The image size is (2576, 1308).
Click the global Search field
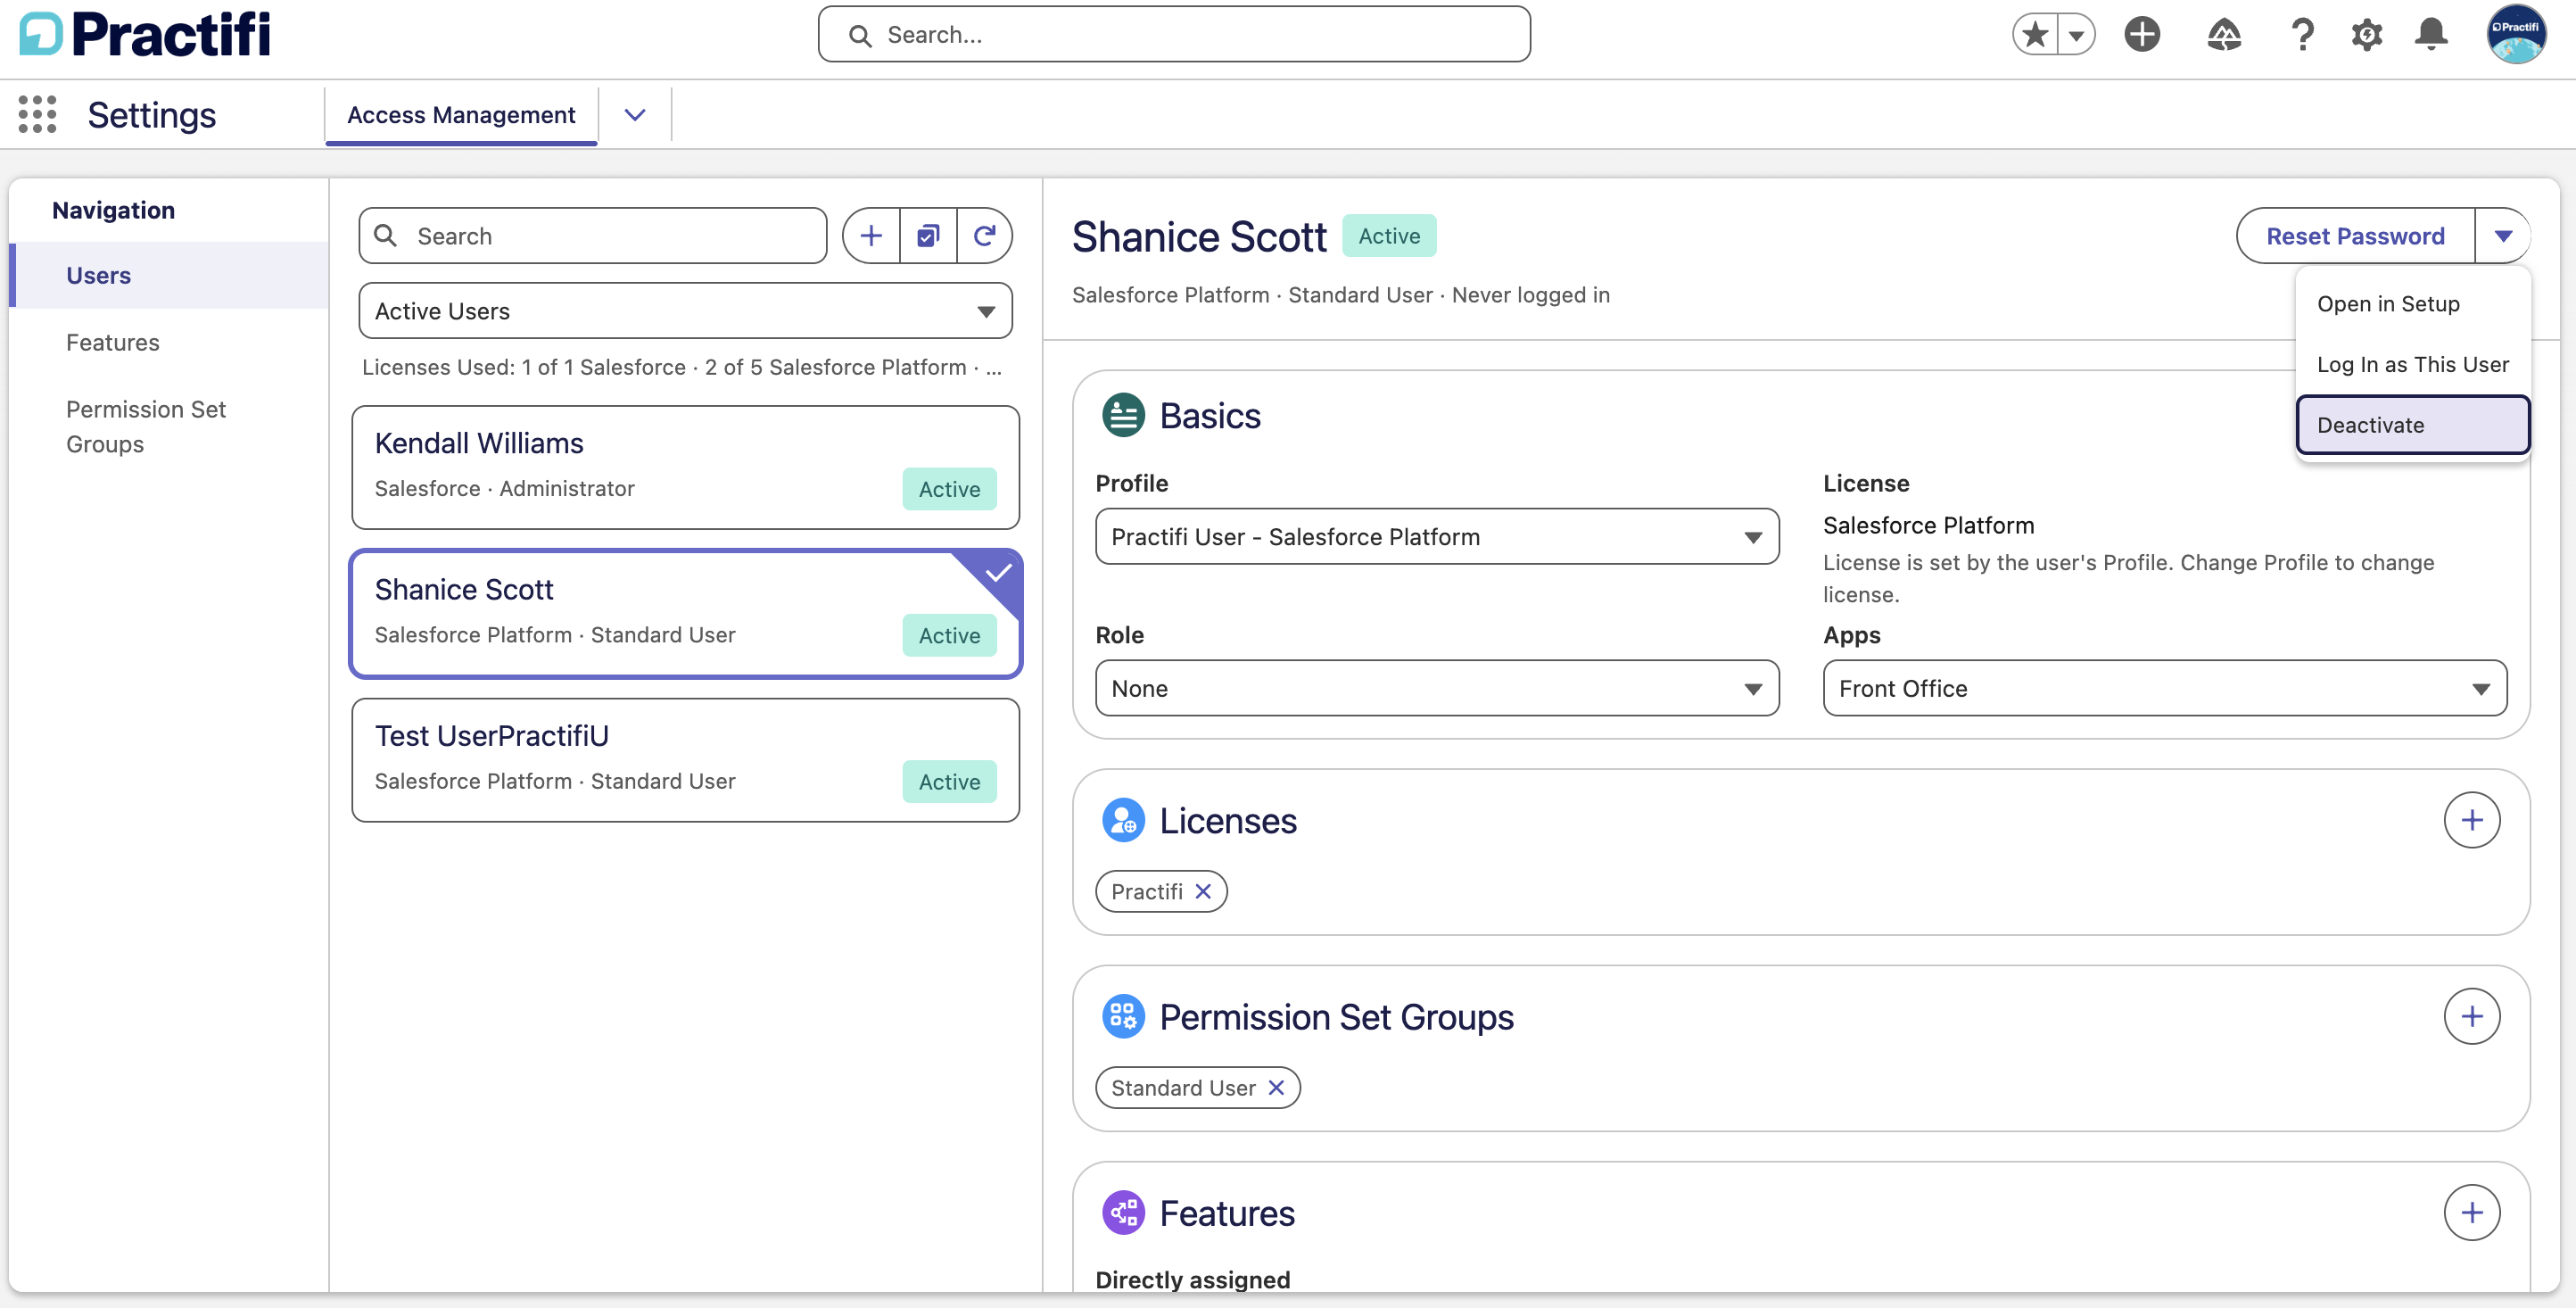click(1174, 35)
